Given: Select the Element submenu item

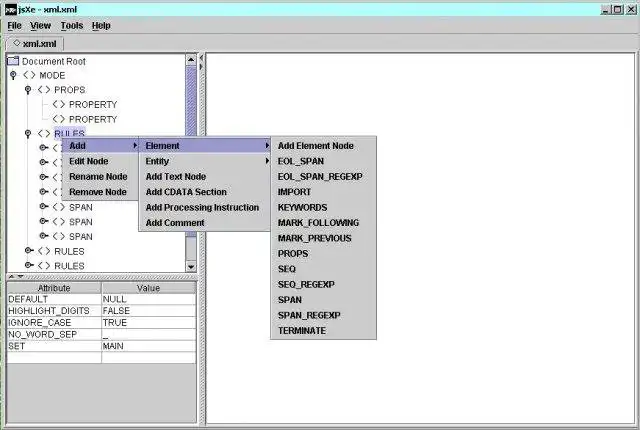Looking at the screenshot, I should [x=204, y=146].
